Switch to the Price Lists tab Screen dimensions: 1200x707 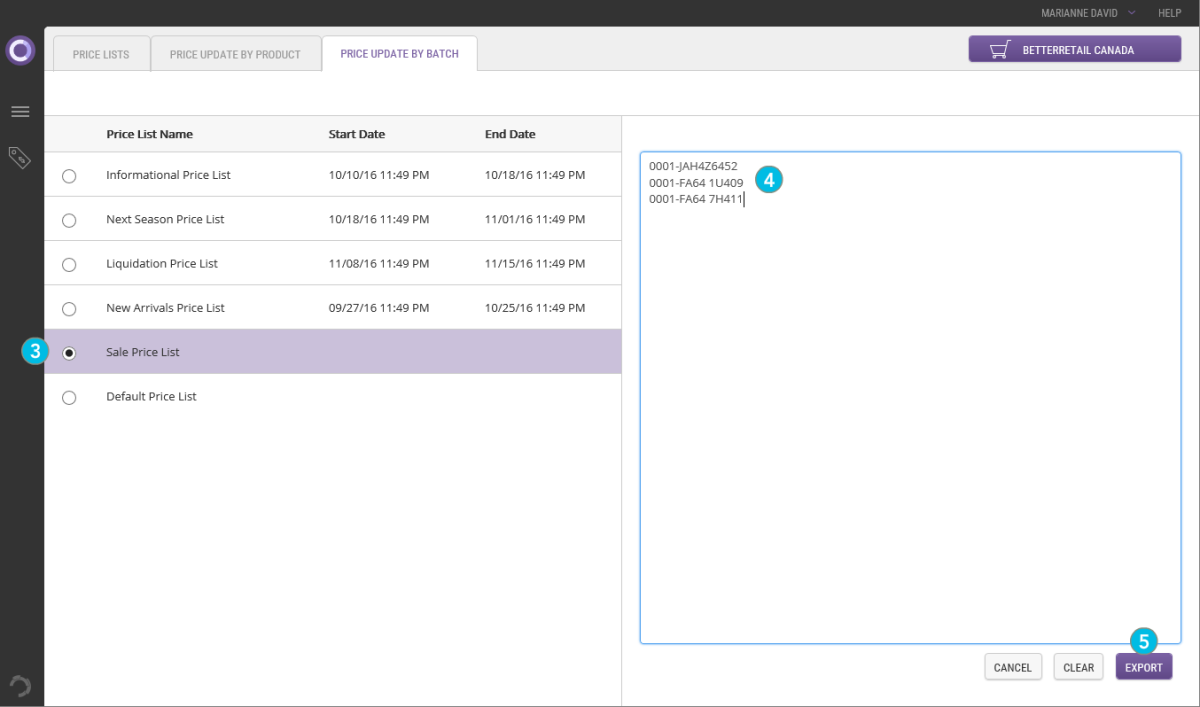click(101, 54)
